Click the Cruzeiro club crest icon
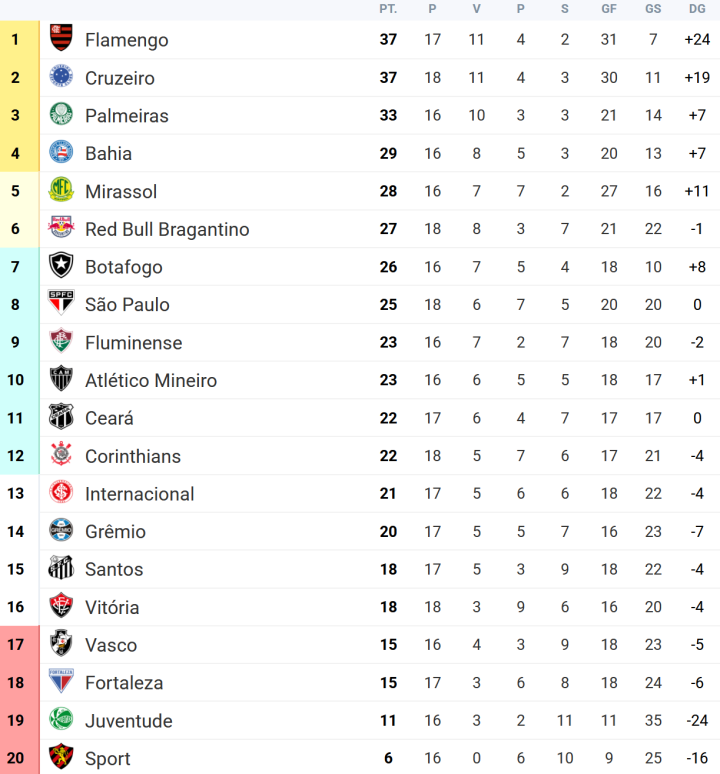Viewport: 720px width, 774px height. 61,78
